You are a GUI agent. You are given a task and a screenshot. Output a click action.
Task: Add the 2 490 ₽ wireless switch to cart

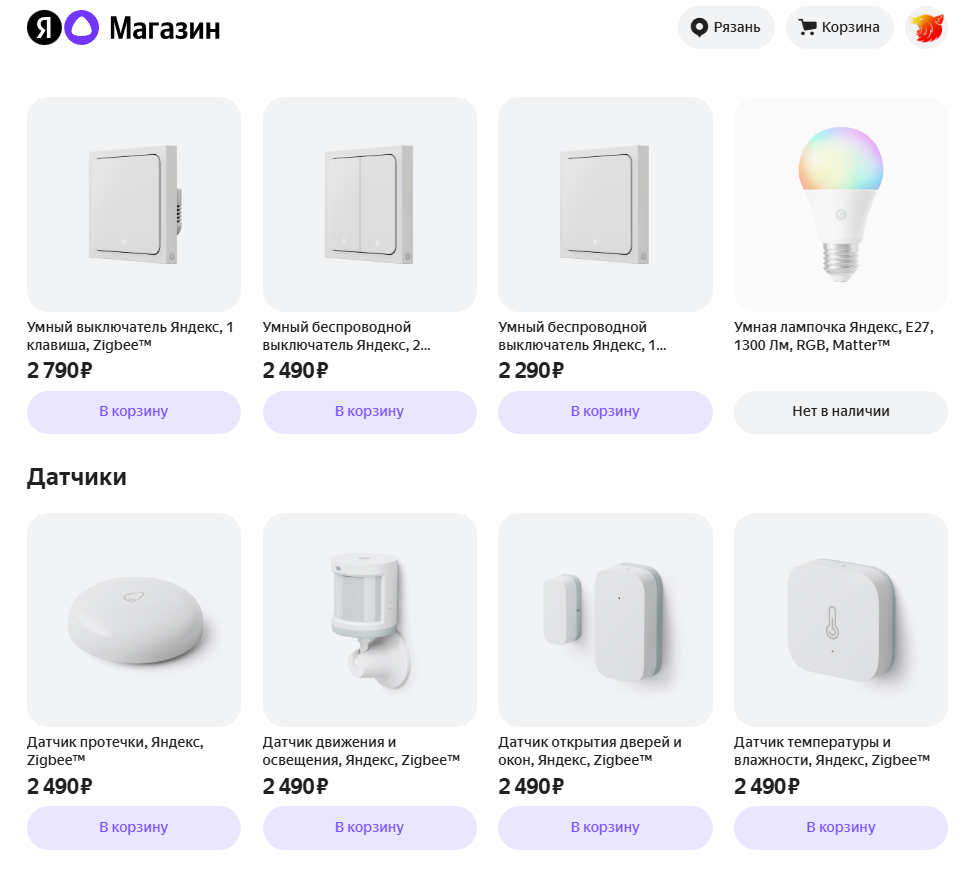pyautogui.click(x=369, y=412)
